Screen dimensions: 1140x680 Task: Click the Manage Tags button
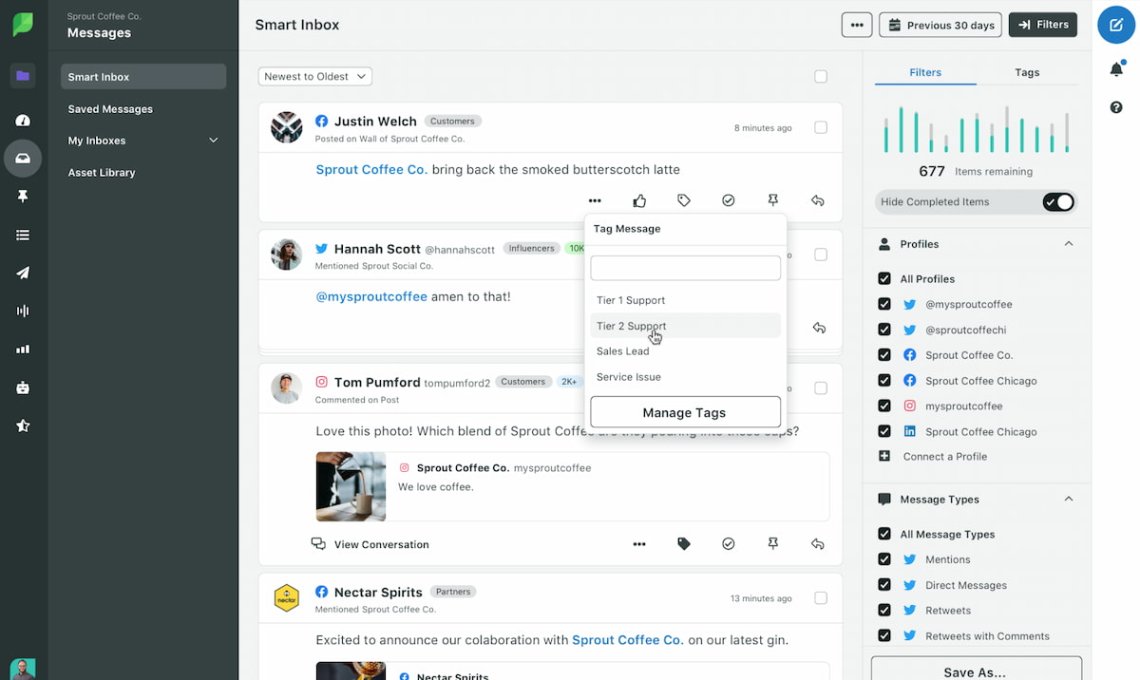[685, 412]
